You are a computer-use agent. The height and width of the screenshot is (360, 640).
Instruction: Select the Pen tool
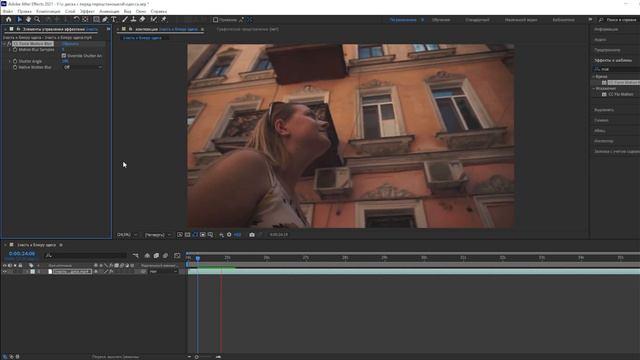105,19
